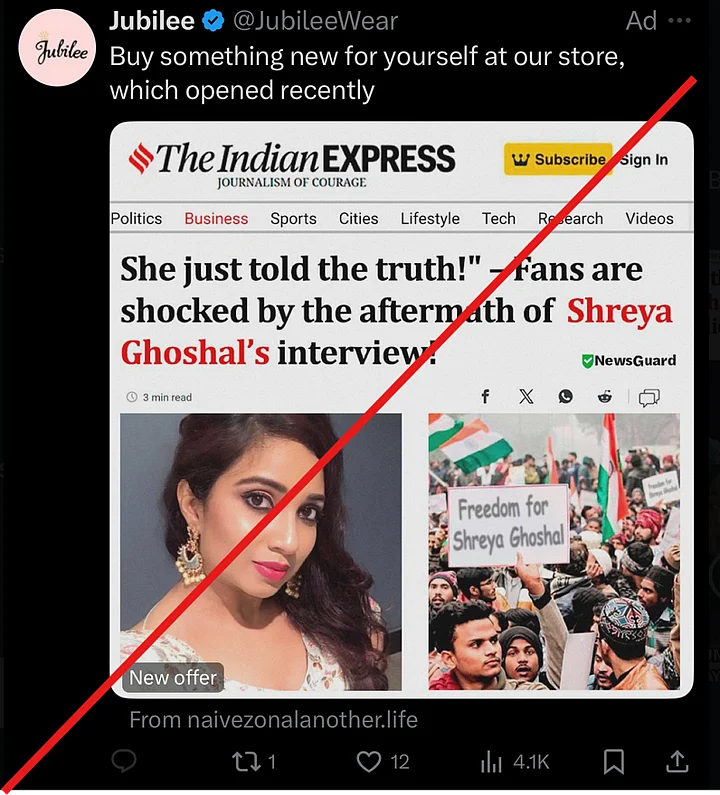Image resolution: width=720 pixels, height=795 pixels.
Task: Select the Business tab in news navigation
Action: (216, 219)
